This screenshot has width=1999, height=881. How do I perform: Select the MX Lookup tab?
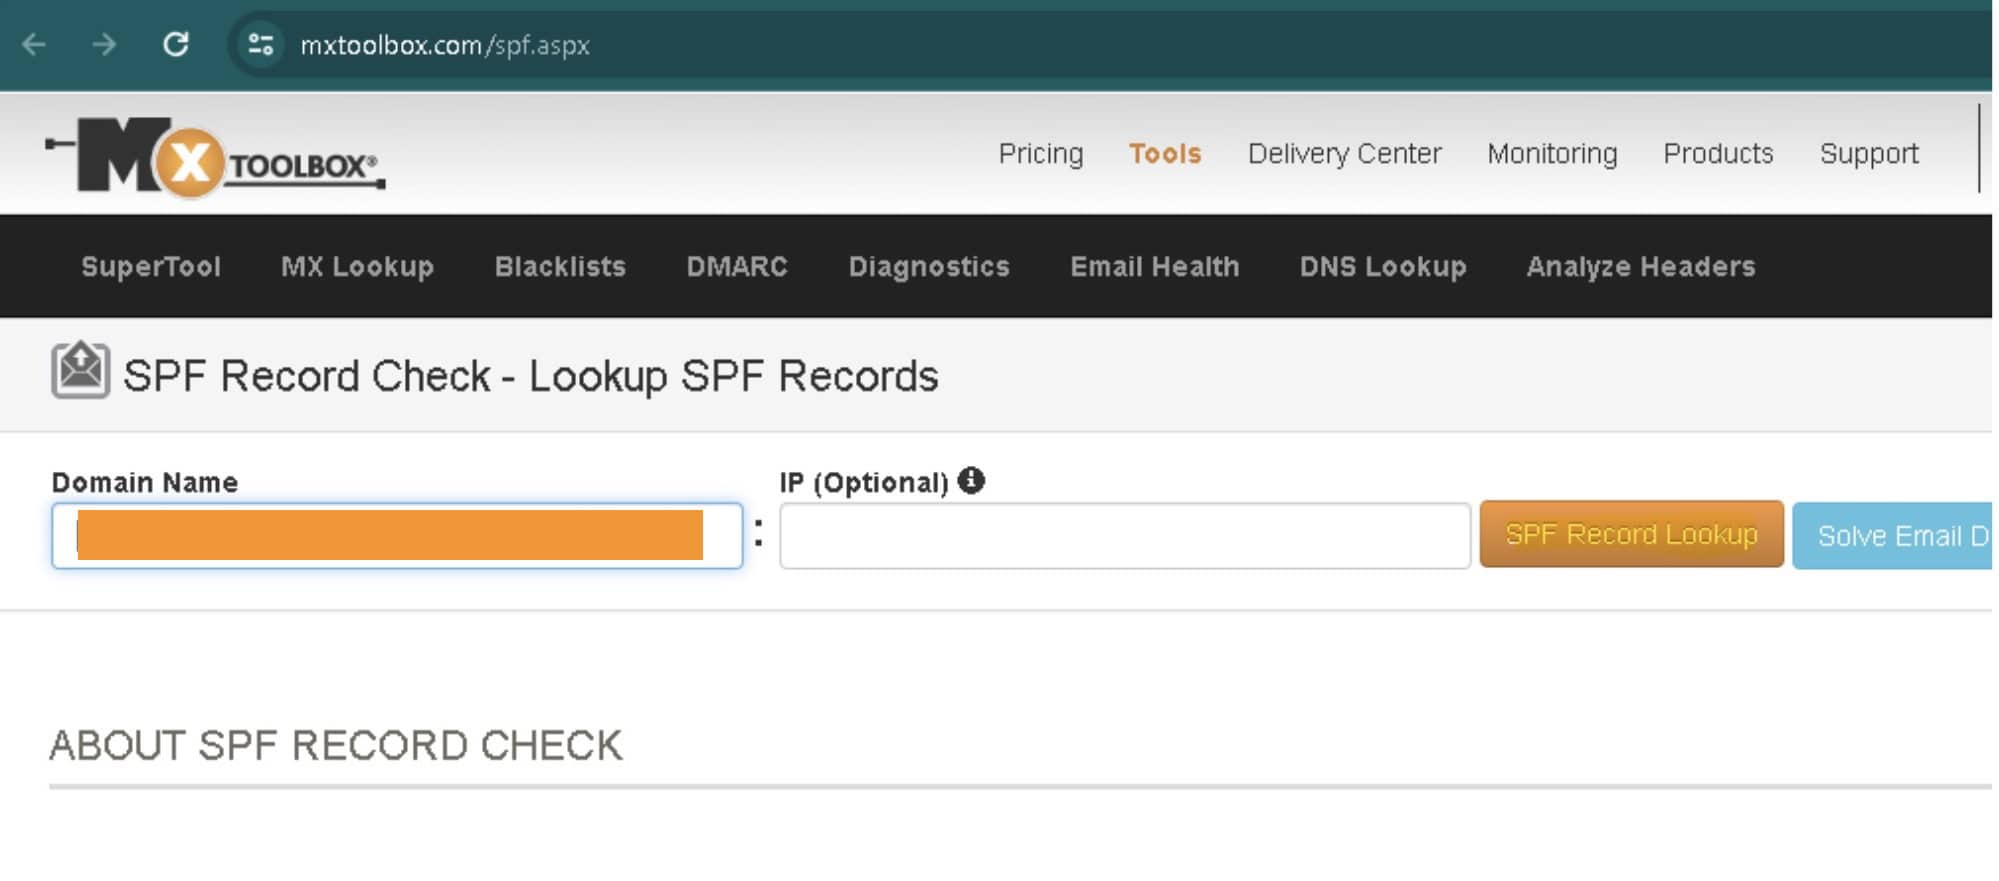357,266
